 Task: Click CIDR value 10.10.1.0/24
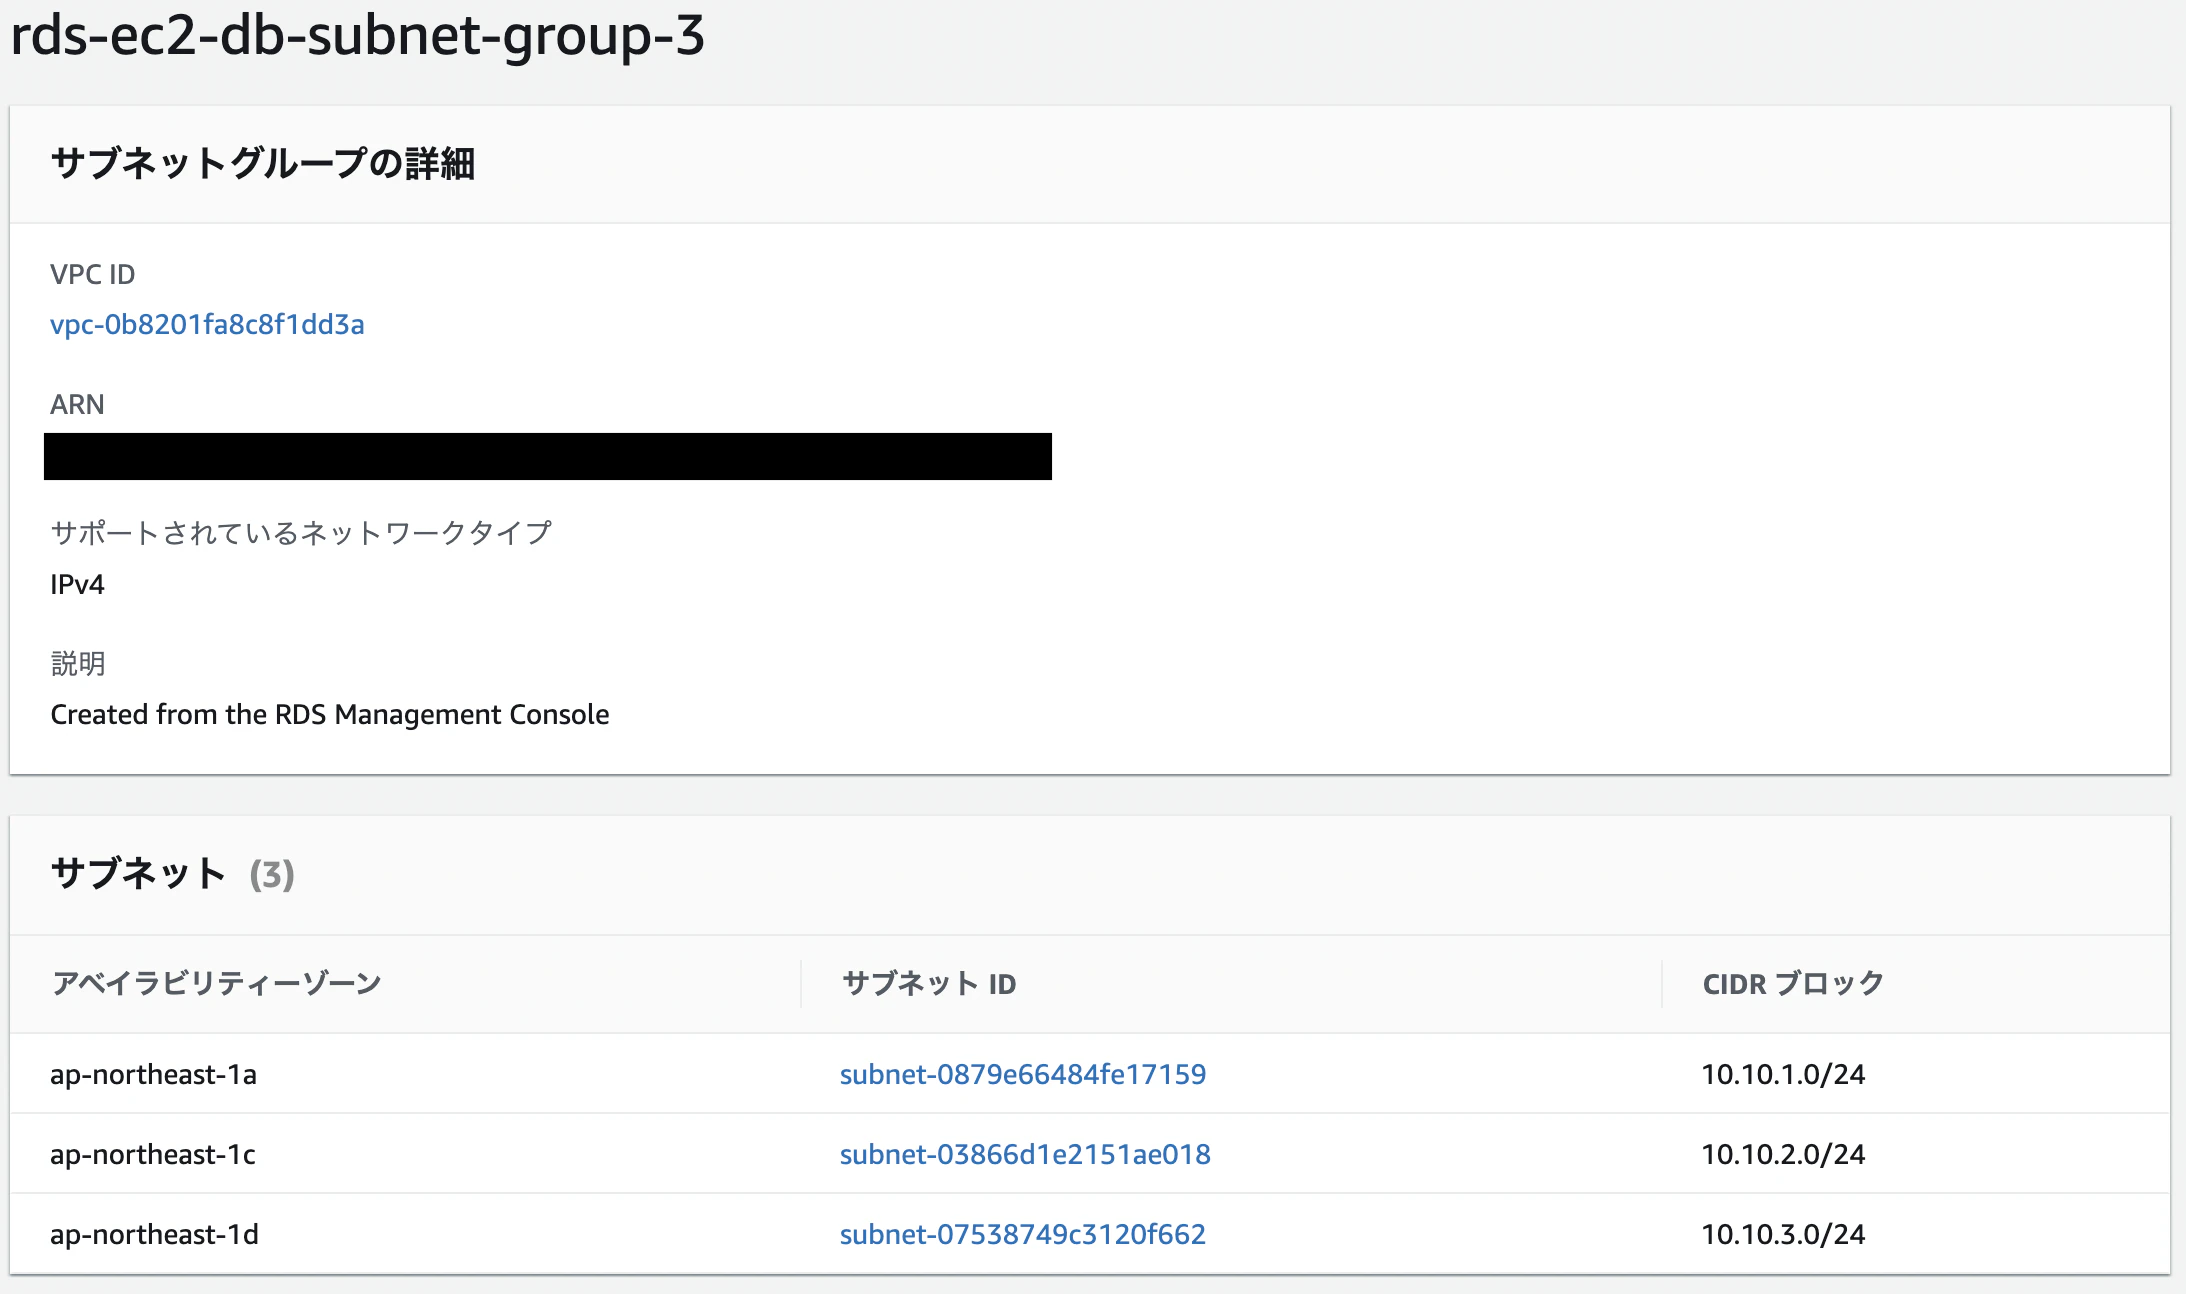point(1783,1074)
